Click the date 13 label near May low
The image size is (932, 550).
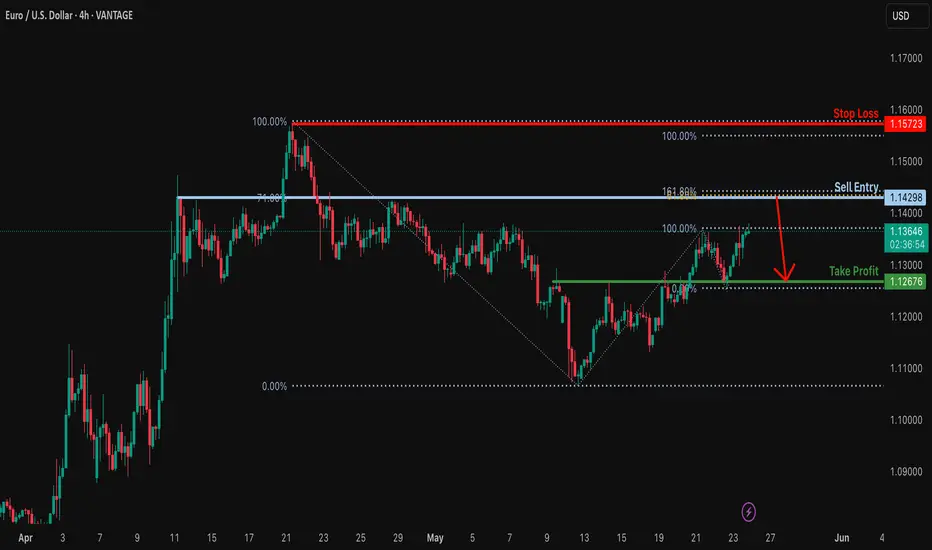[584, 538]
